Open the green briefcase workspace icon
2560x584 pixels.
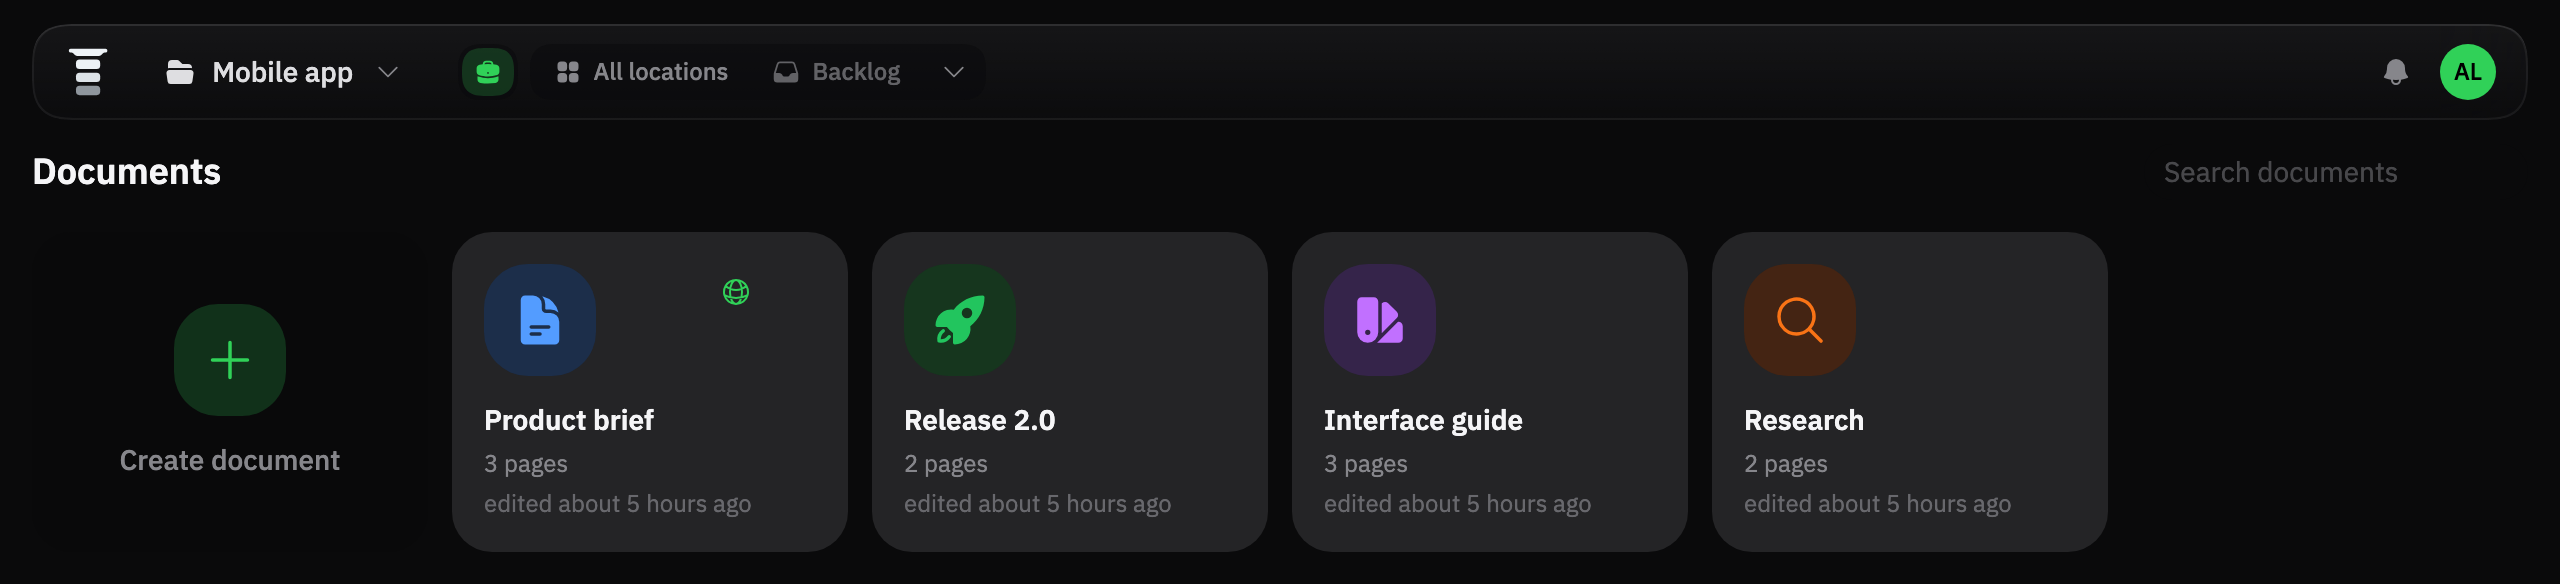[x=488, y=72]
